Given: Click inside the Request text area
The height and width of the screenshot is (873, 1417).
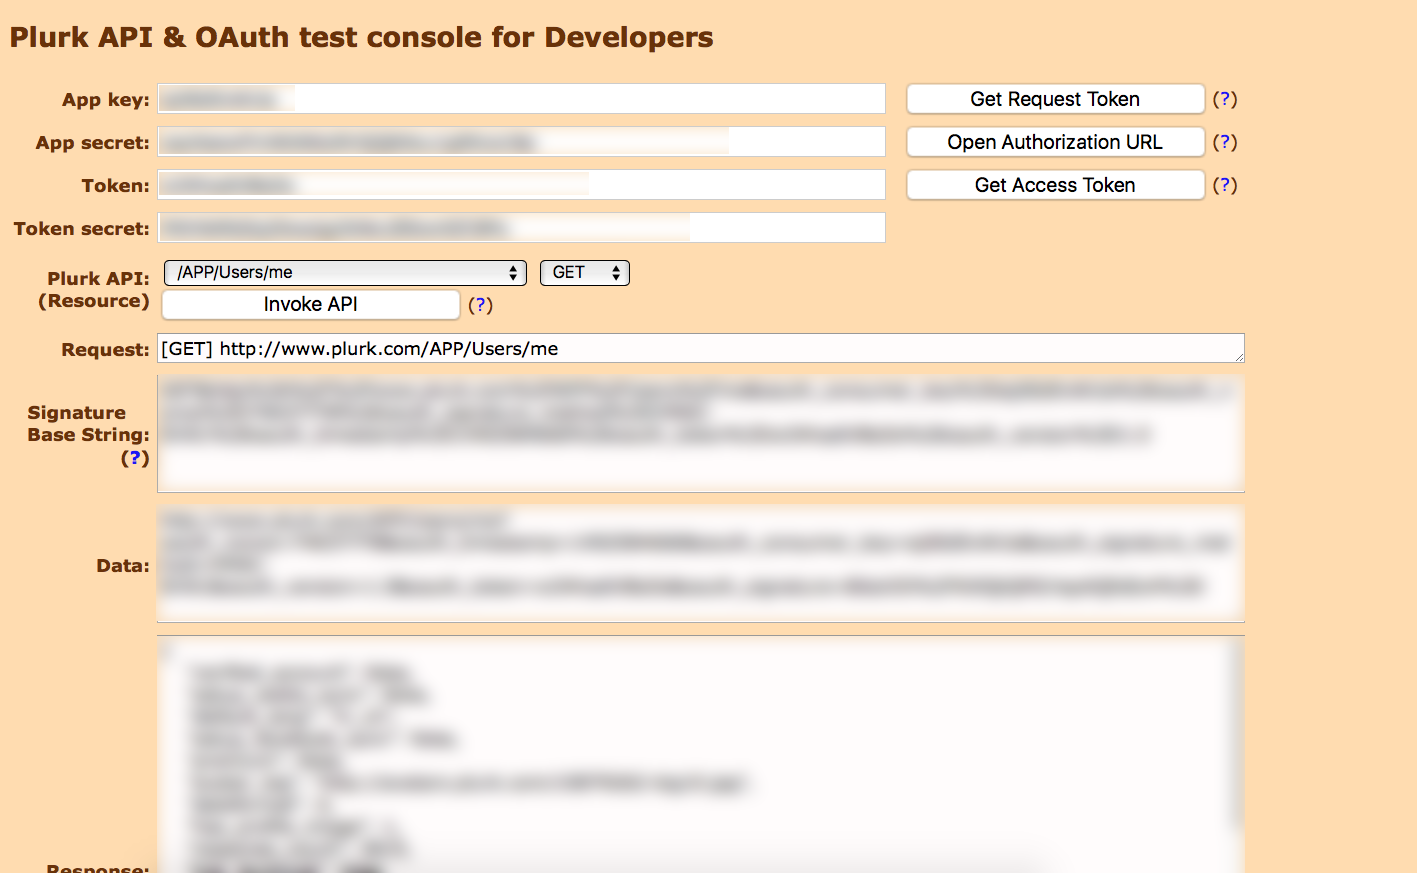Looking at the screenshot, I should pos(701,348).
